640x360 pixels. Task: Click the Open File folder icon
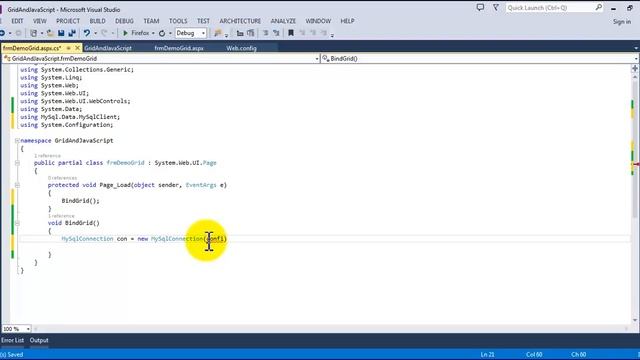click(50, 33)
